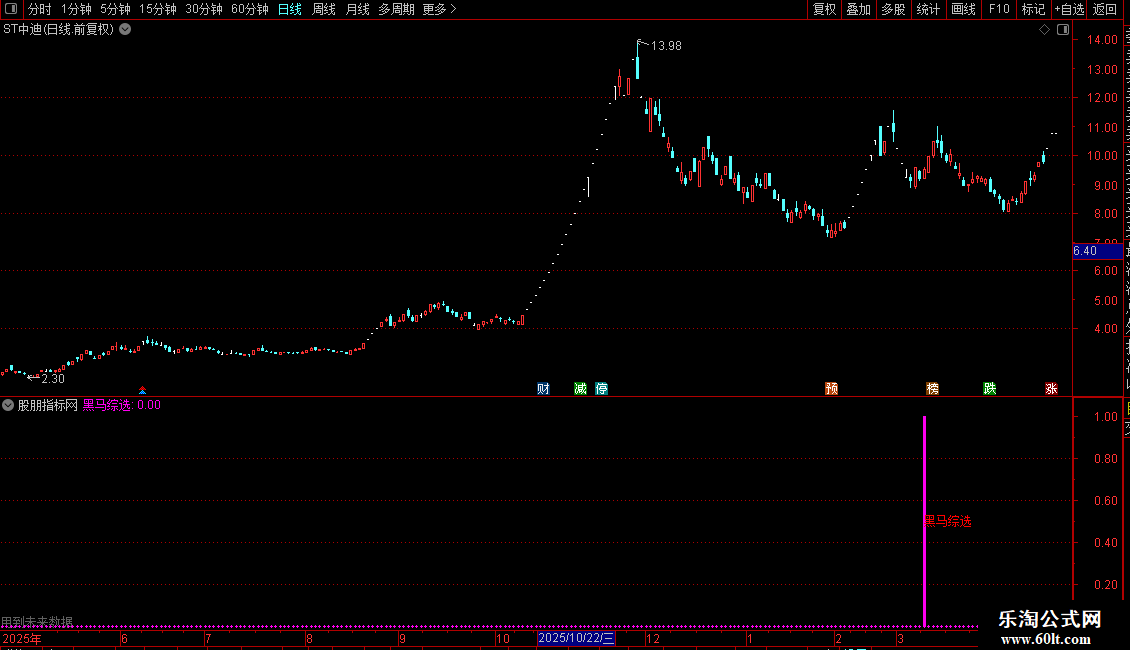
Task: Select the 1分钟 period tab
Action: (76, 9)
